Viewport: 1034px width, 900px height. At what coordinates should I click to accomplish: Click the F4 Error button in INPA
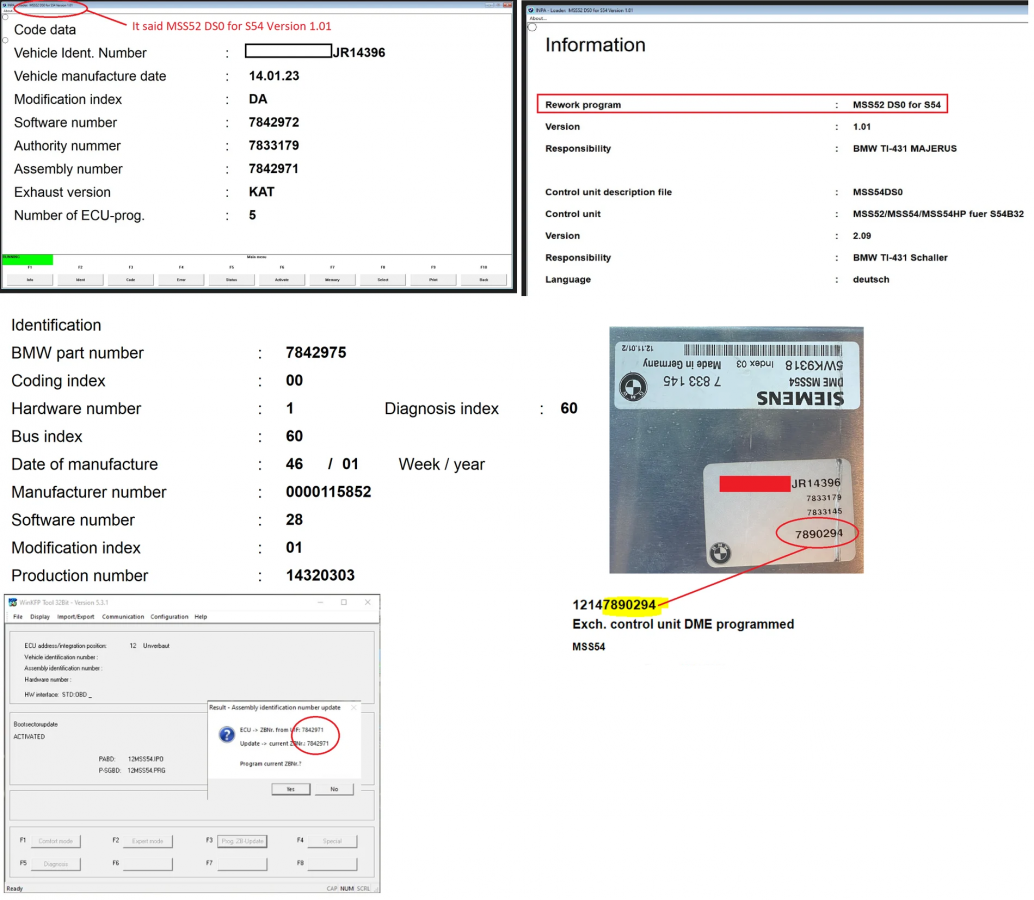coord(181,280)
